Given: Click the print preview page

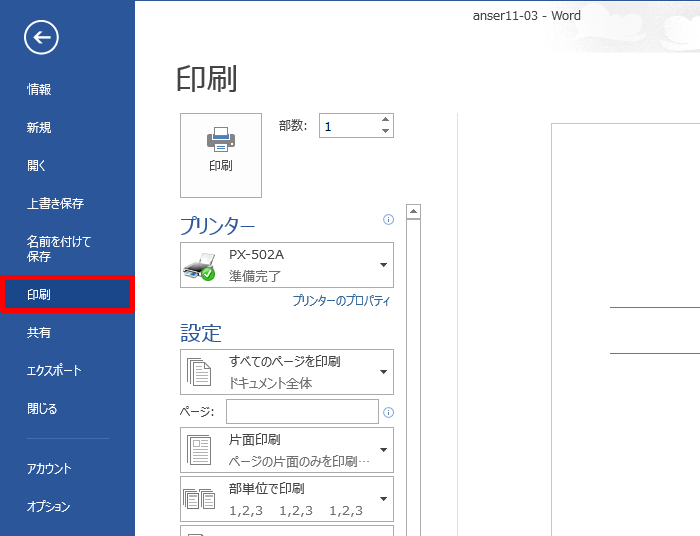Looking at the screenshot, I should [x=625, y=330].
